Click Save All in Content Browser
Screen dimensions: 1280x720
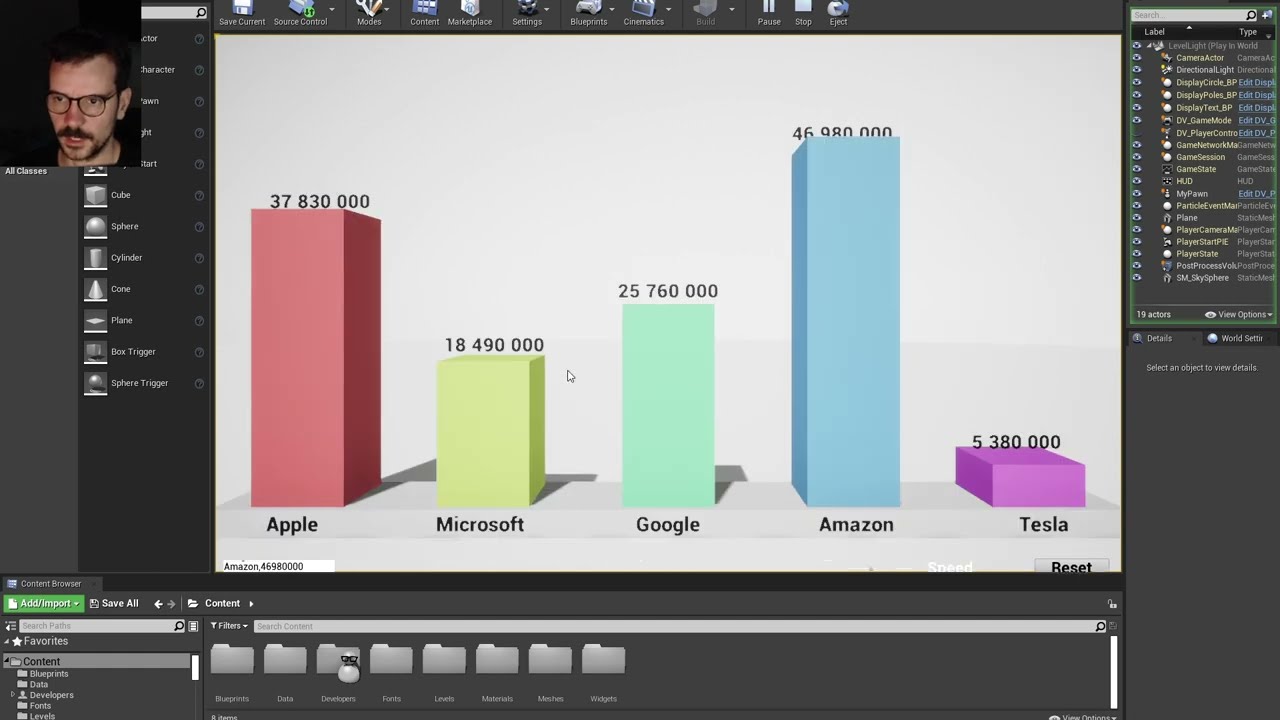[114, 604]
